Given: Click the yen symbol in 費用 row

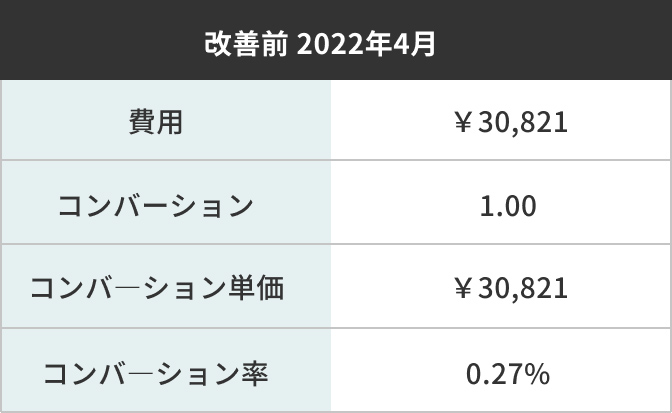Looking at the screenshot, I should [x=463, y=122].
